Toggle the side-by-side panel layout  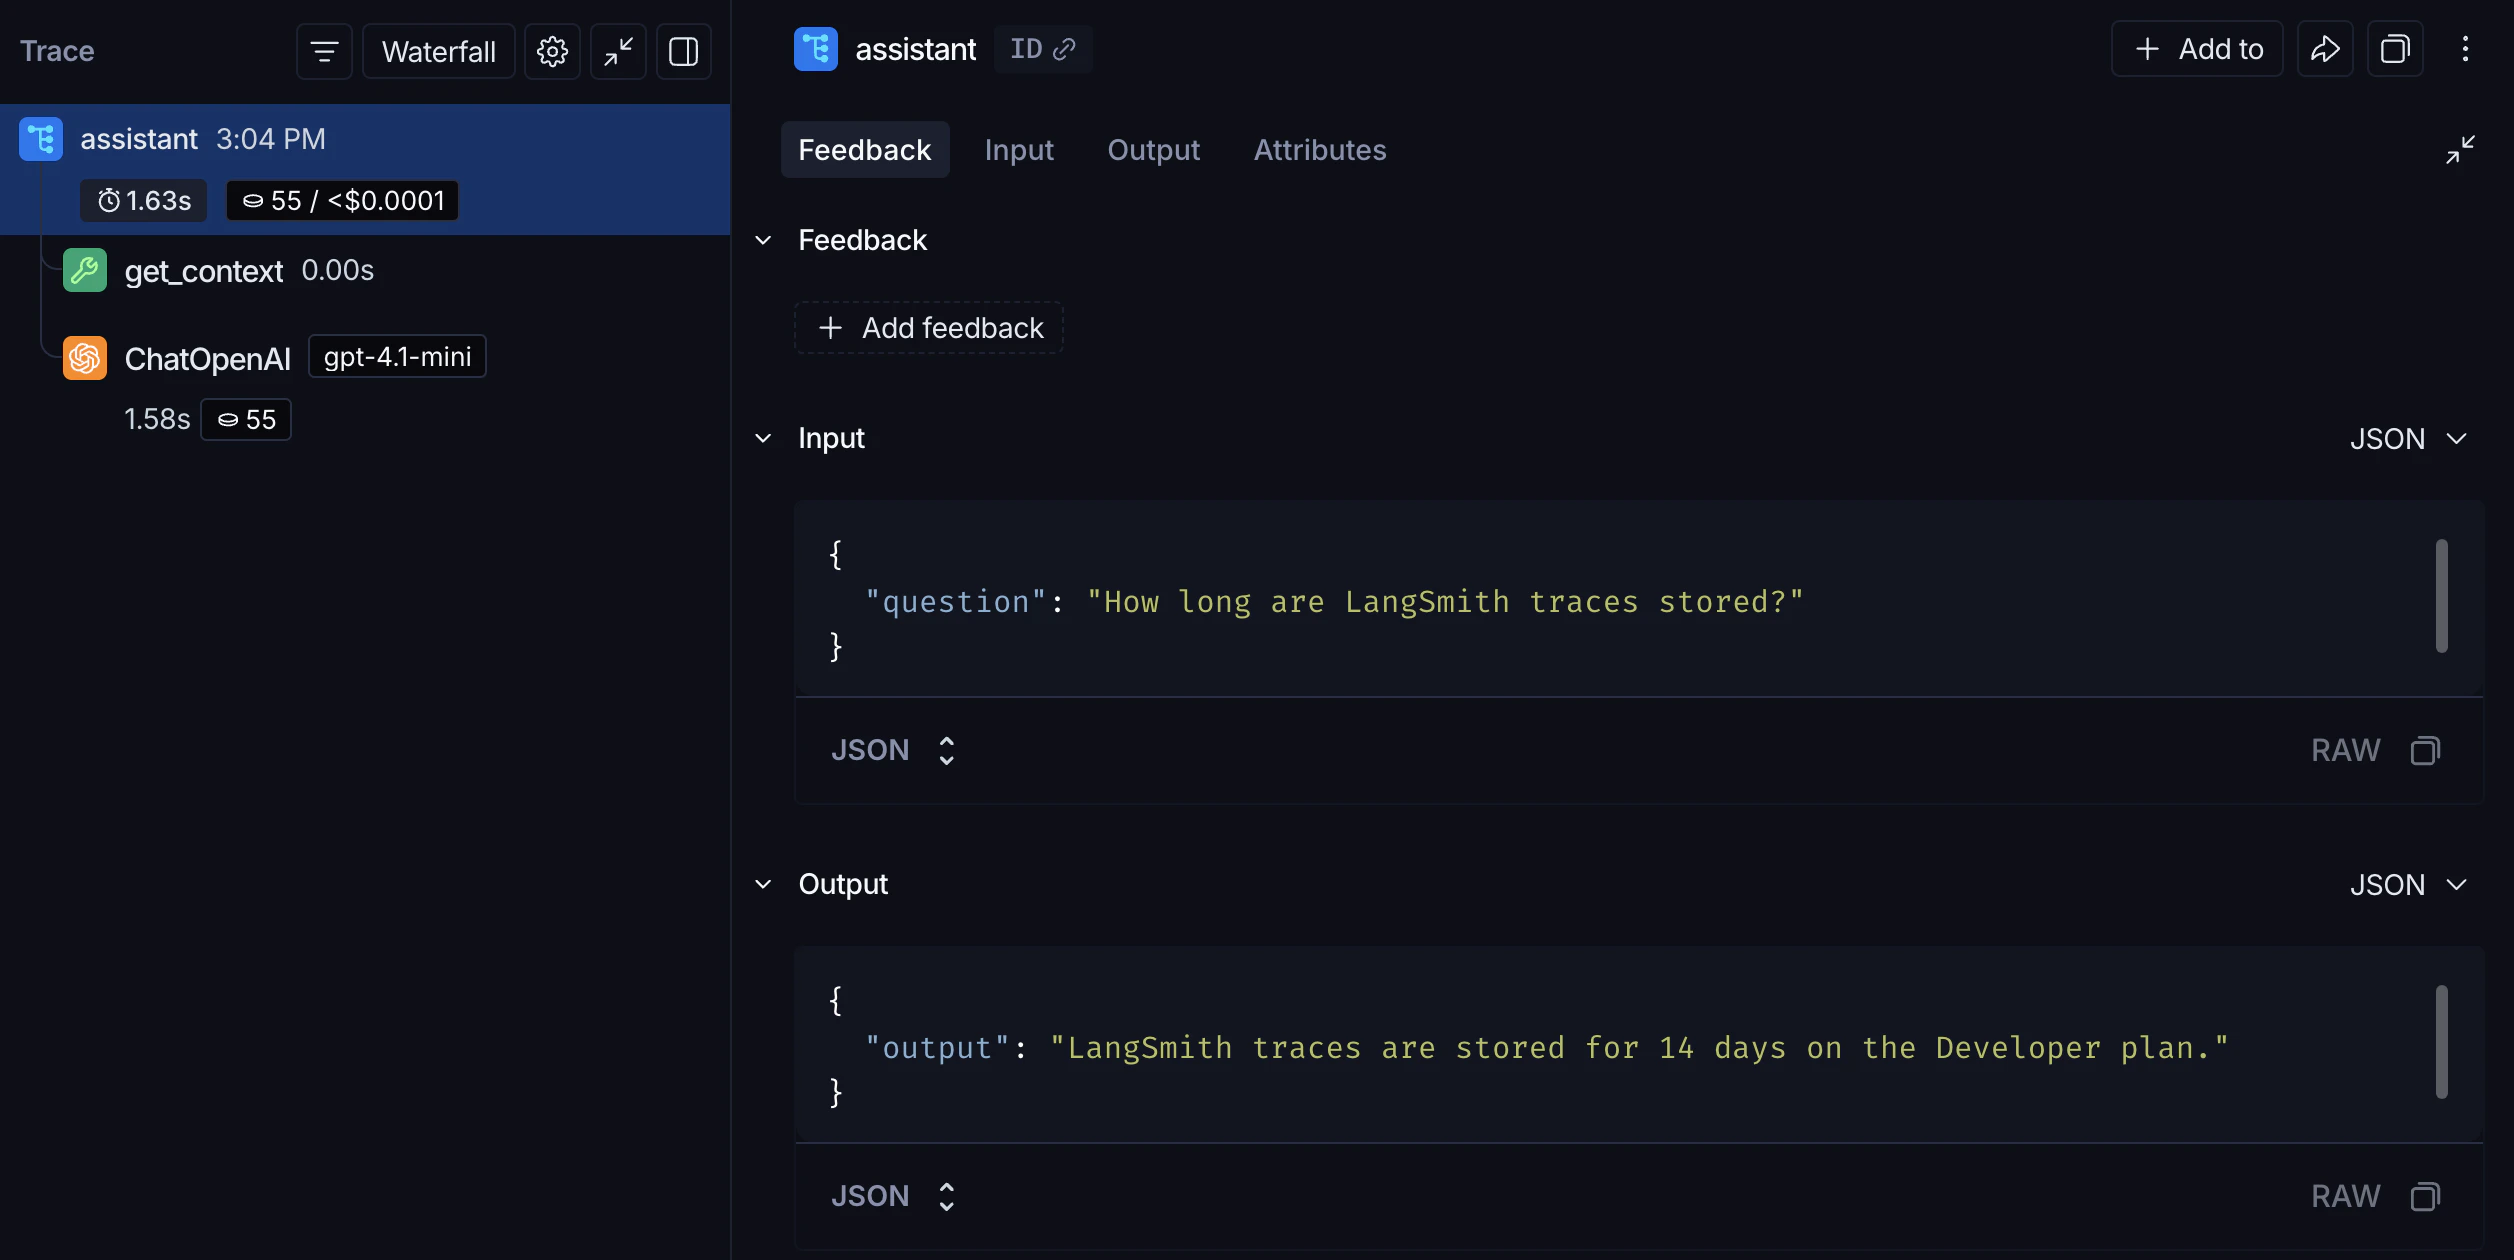click(684, 51)
